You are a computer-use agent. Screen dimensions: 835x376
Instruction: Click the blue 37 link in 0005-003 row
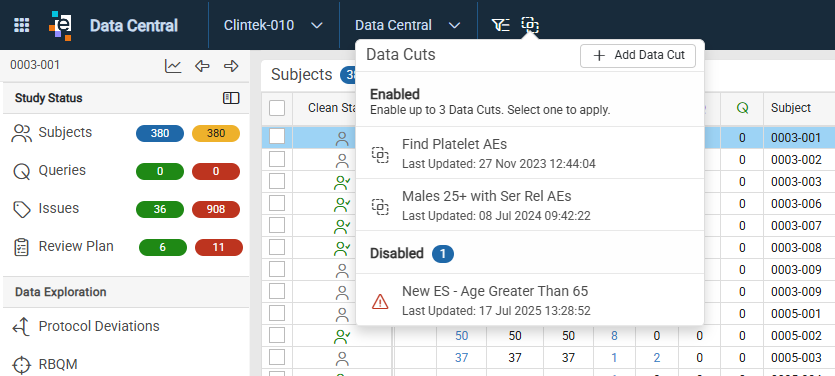462,358
